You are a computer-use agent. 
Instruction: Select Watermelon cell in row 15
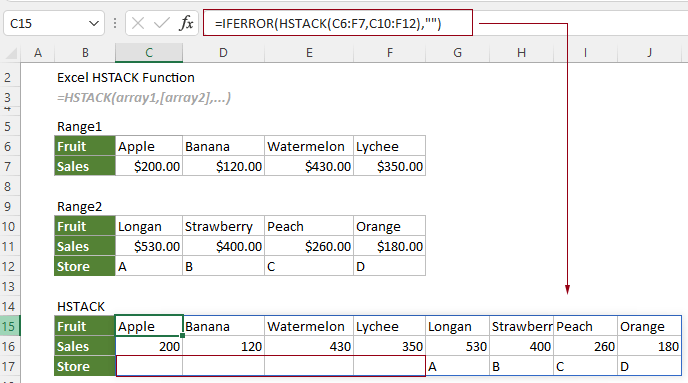tap(309, 326)
